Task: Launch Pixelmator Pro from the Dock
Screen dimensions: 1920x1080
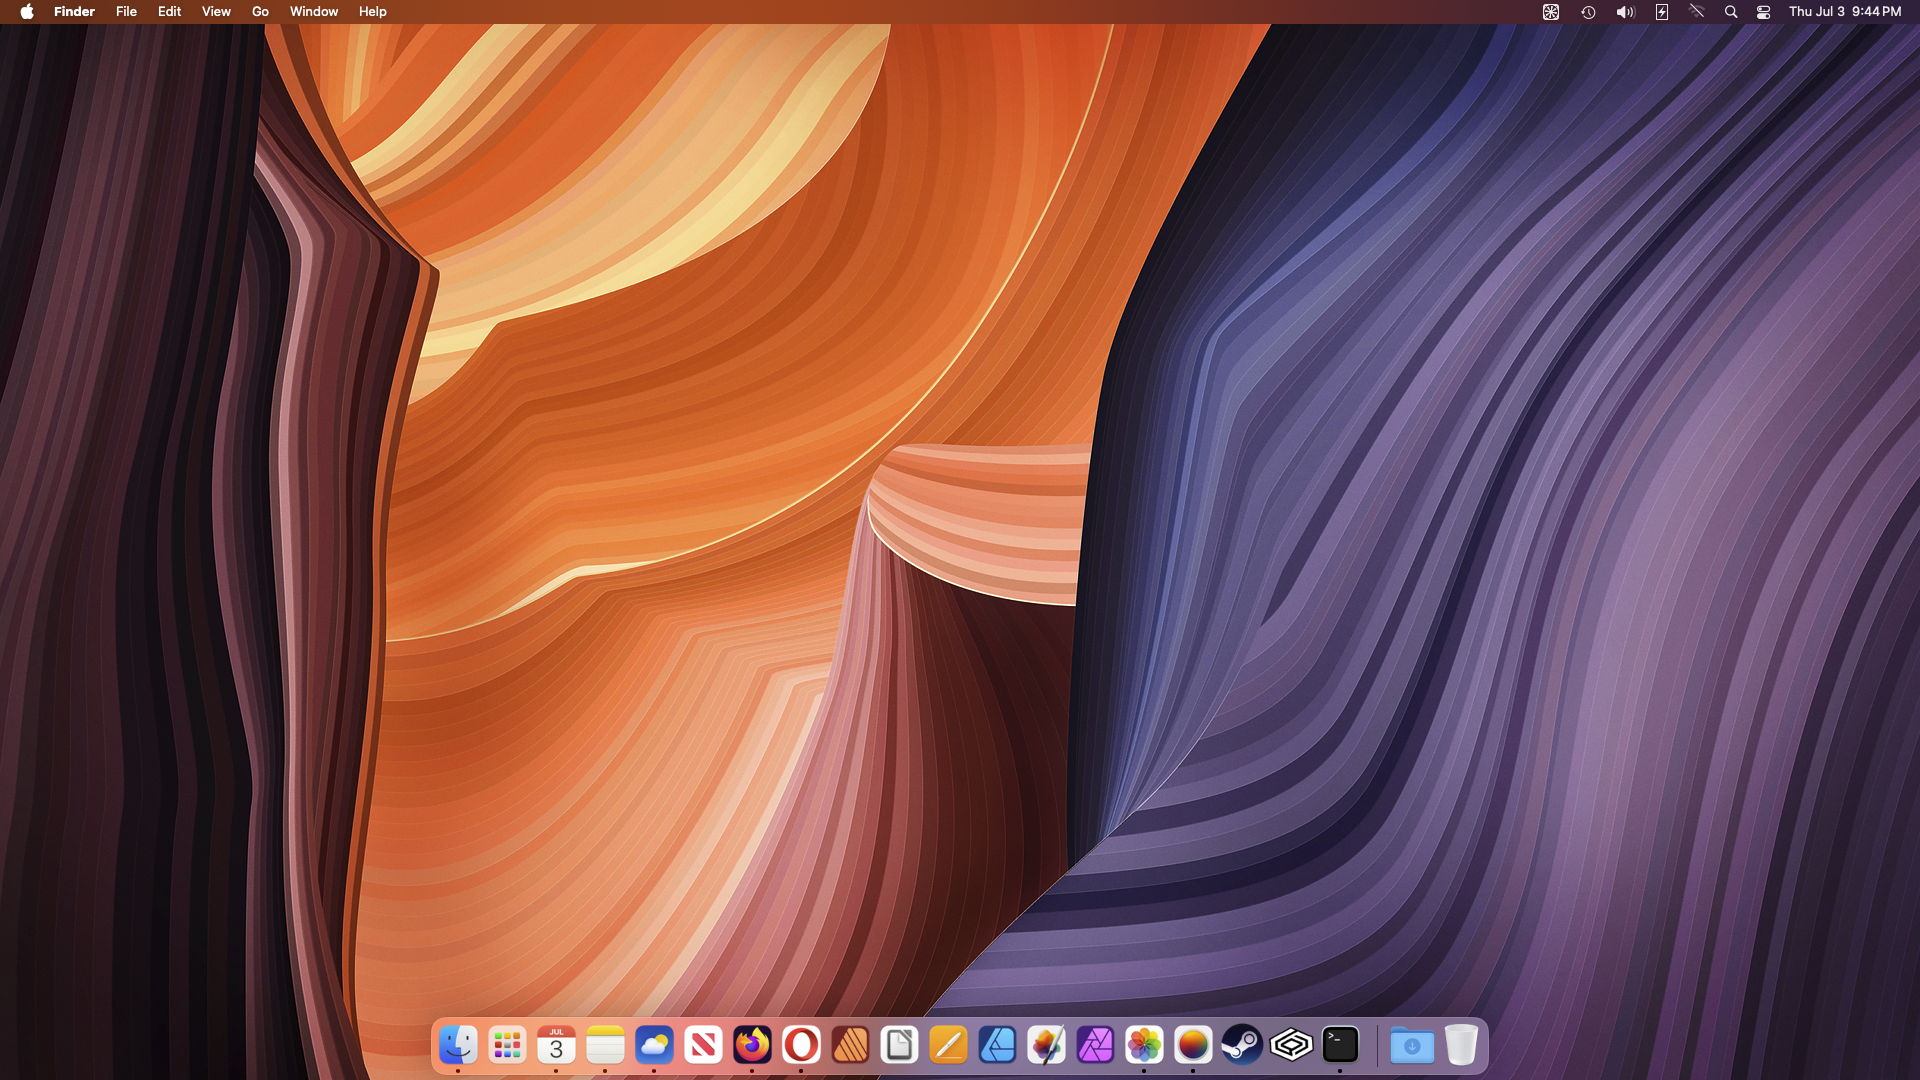Action: [x=1046, y=1046]
